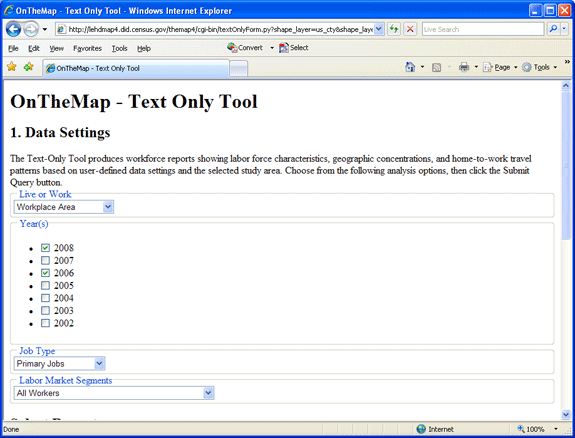Open the Home page icon

[410, 67]
